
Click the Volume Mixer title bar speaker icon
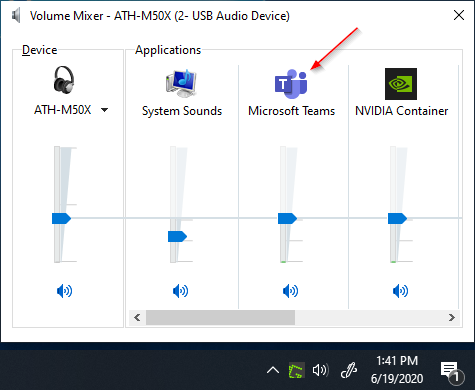point(16,16)
